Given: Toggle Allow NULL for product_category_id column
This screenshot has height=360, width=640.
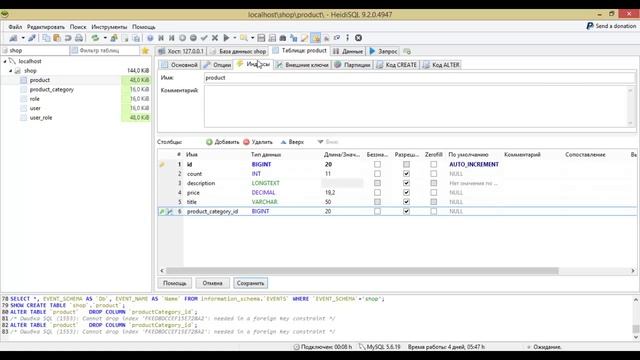Looking at the screenshot, I should [406, 211].
